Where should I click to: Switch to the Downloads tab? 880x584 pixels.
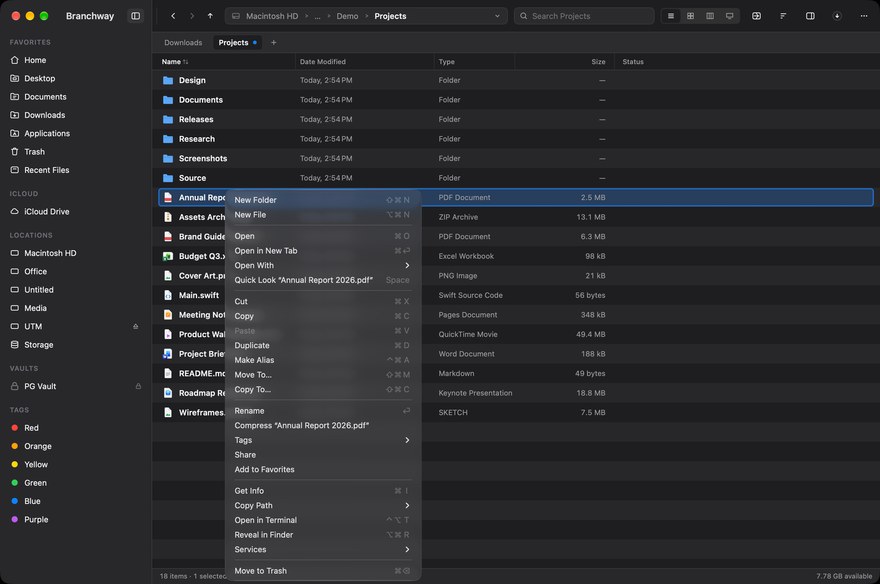[x=183, y=43]
